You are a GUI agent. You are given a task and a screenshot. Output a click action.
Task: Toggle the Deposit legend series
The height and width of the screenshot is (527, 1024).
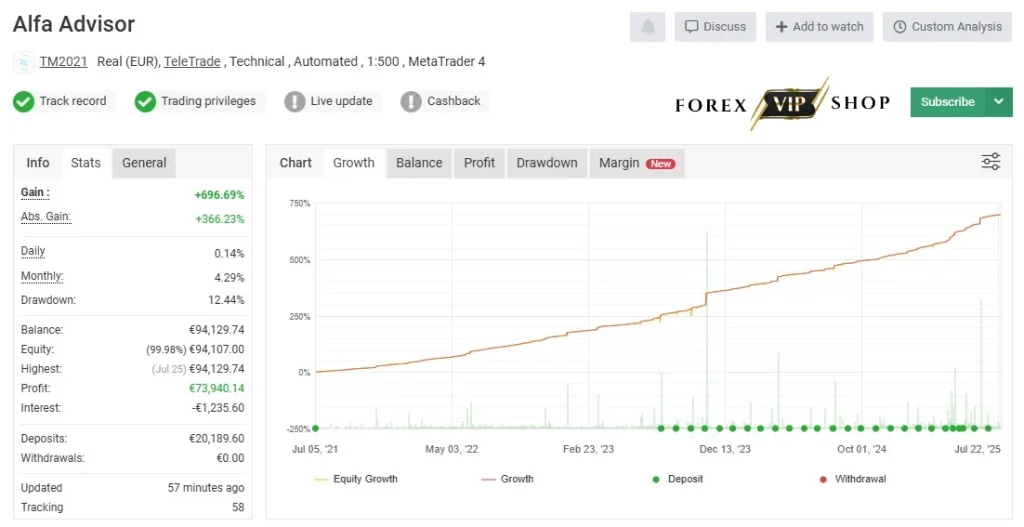[x=678, y=479]
